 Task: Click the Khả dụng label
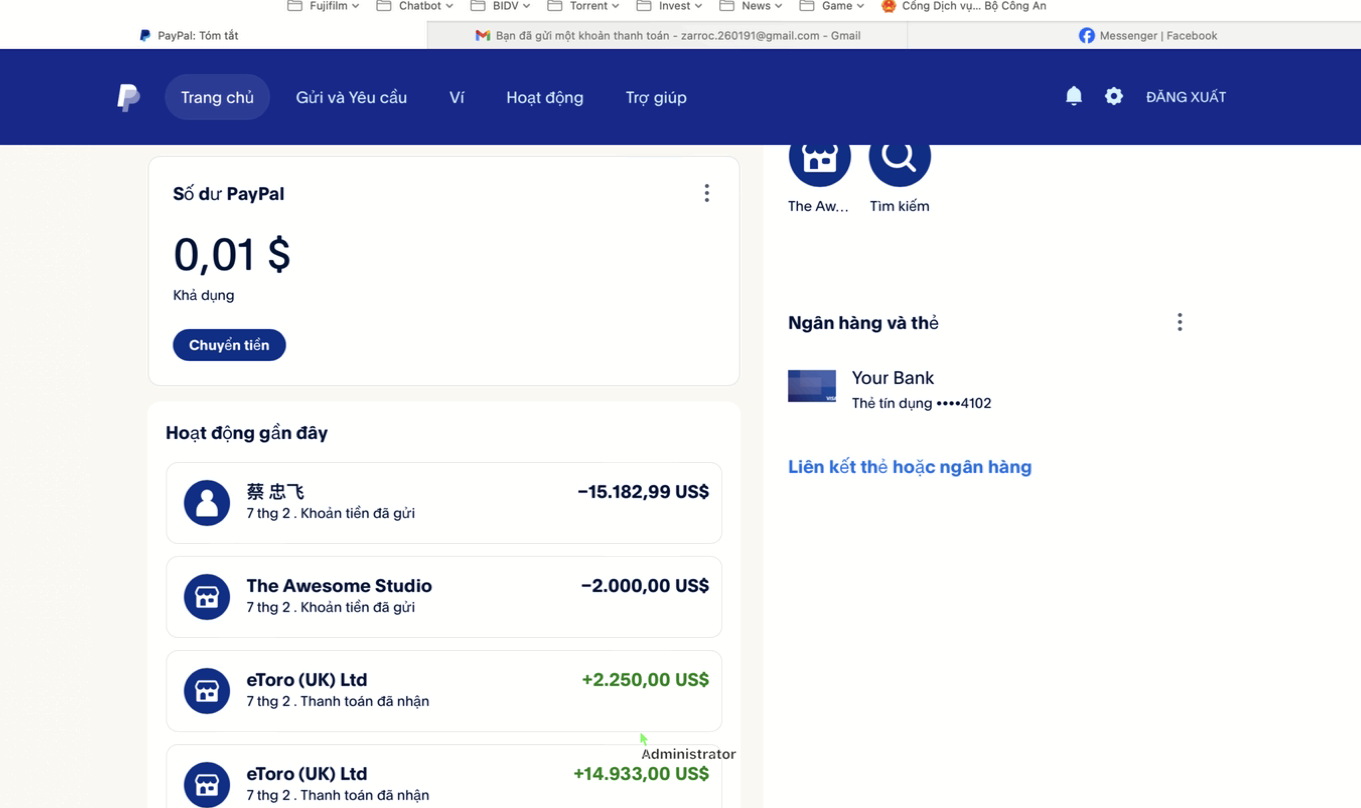[204, 296]
